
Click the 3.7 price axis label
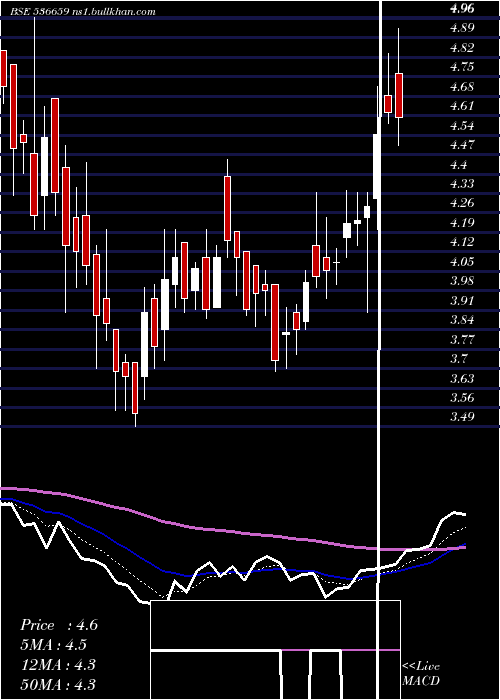pyautogui.click(x=458, y=359)
